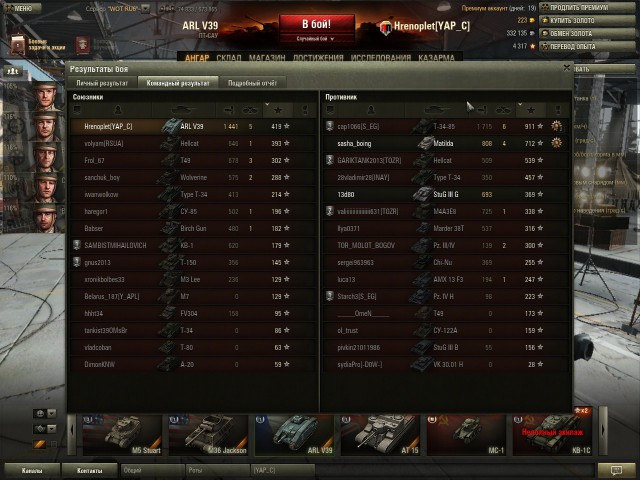This screenshot has height=480, width=640.
Task: Open the МАГАЗИН tab
Action: point(267,58)
